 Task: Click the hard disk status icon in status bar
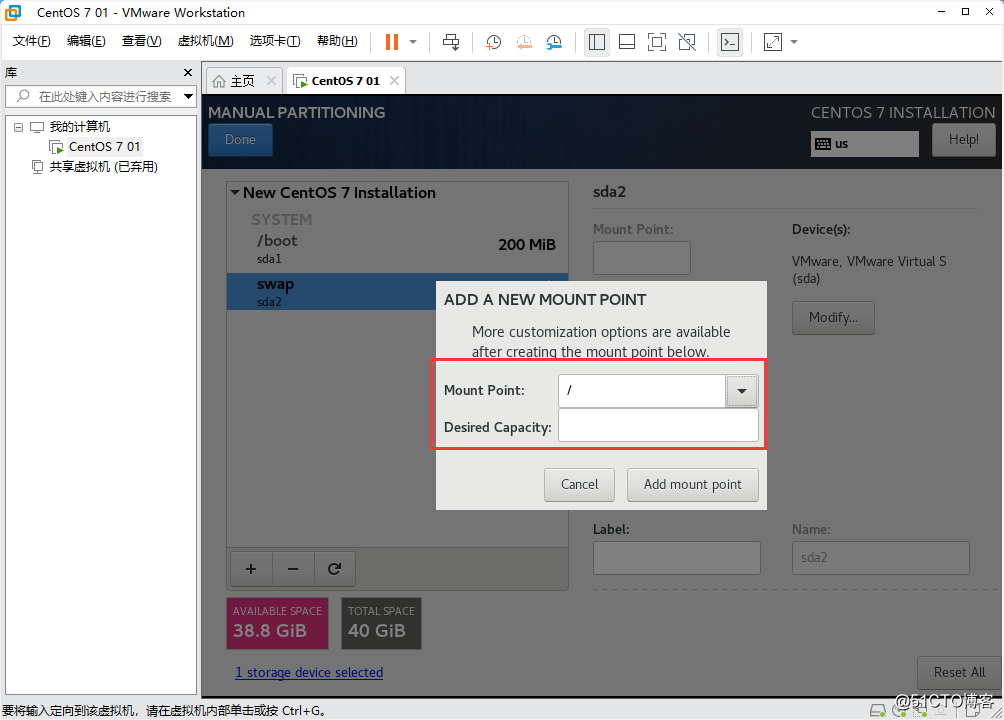878,710
